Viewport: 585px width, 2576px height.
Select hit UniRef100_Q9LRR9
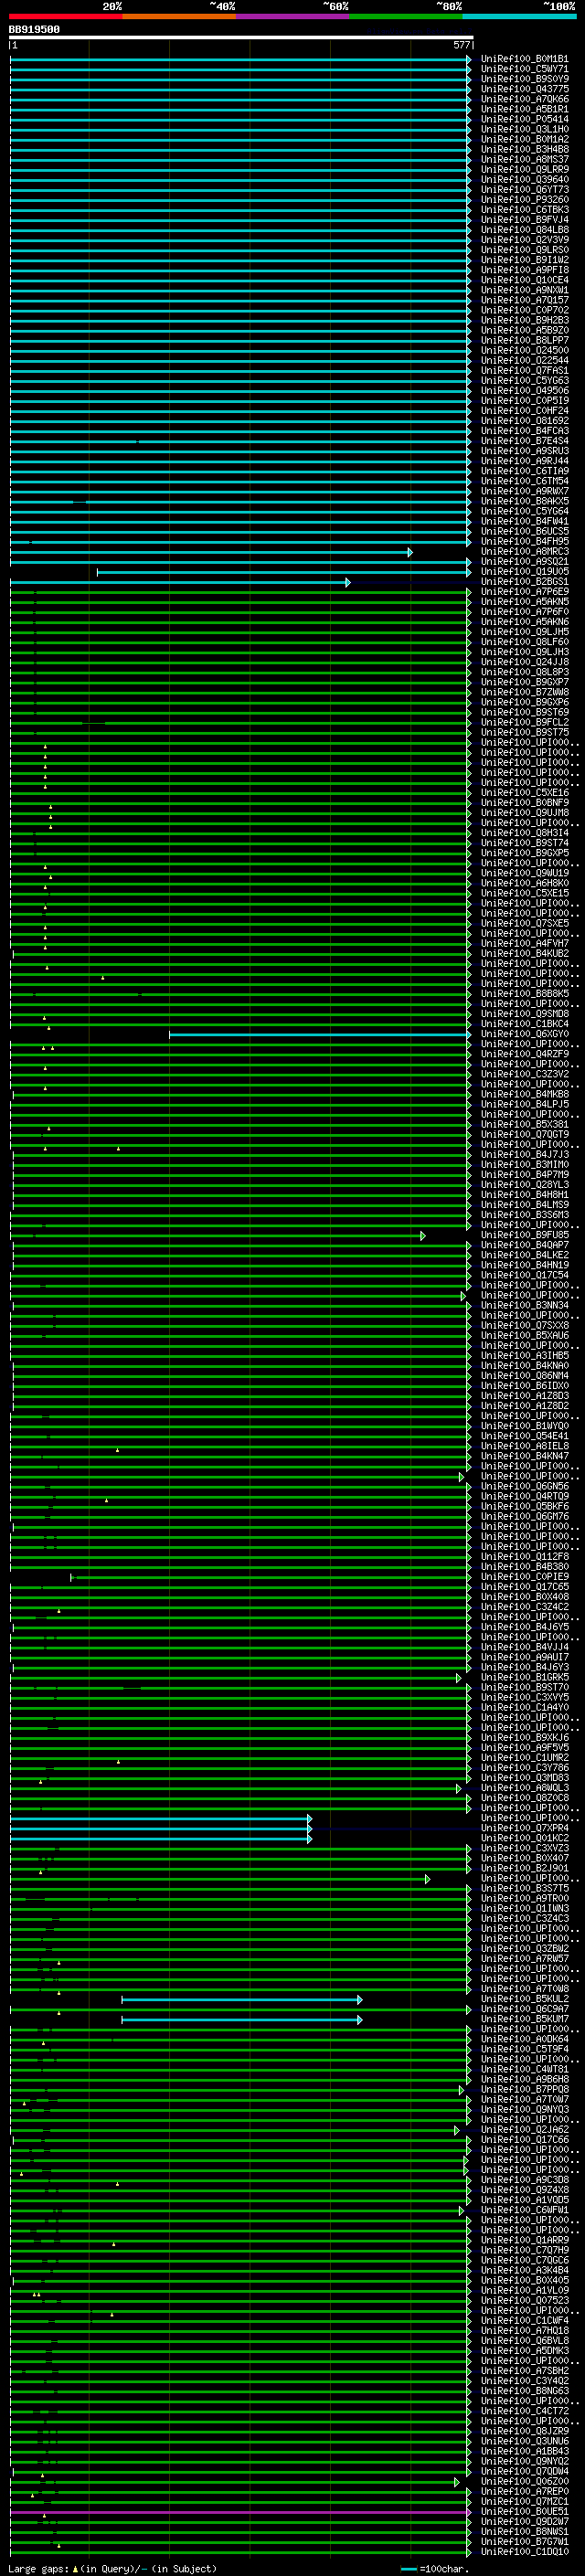tap(525, 170)
